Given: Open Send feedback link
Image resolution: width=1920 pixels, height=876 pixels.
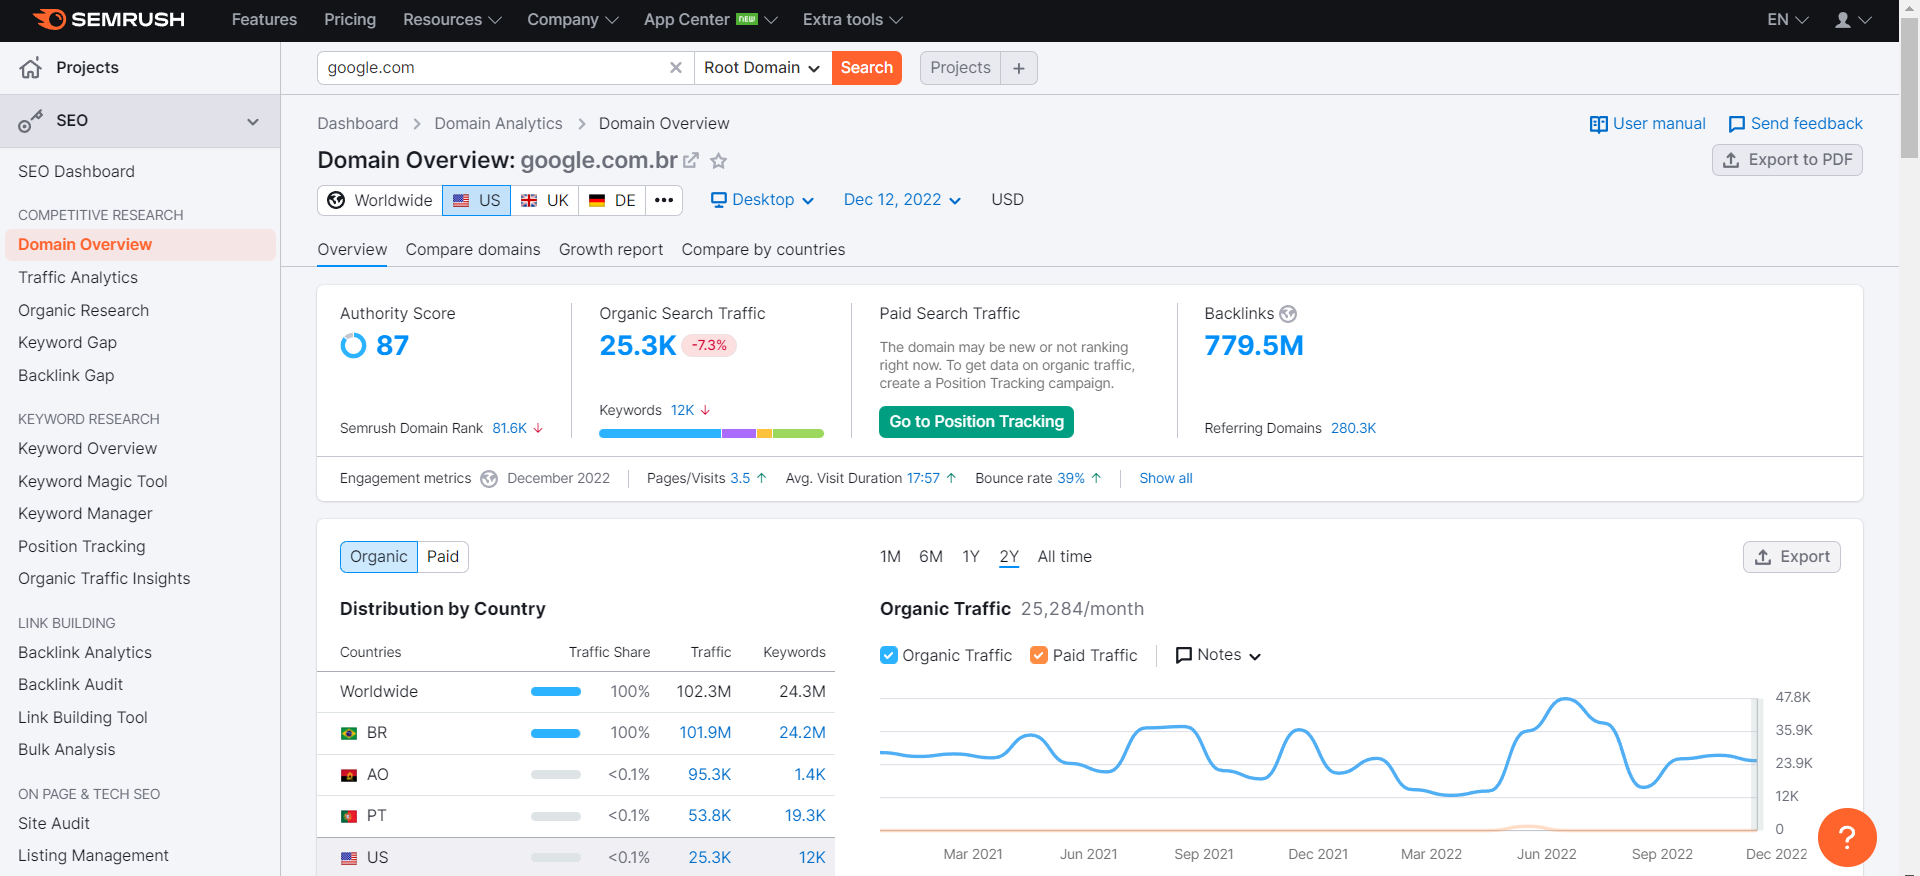Looking at the screenshot, I should click(1795, 124).
